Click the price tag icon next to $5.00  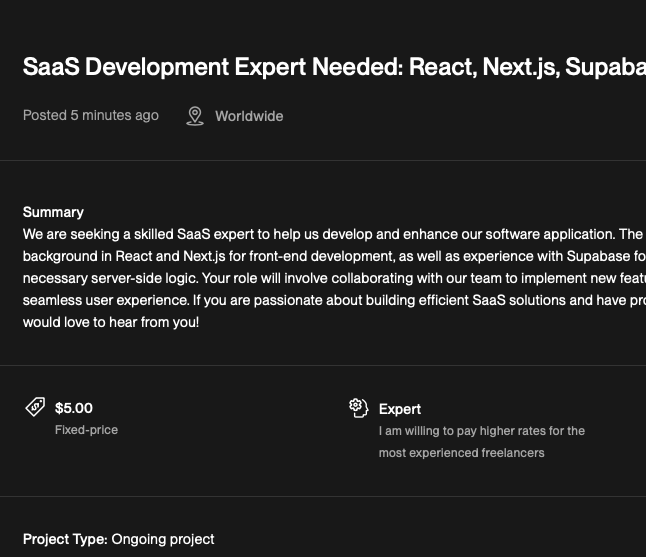pos(35,407)
